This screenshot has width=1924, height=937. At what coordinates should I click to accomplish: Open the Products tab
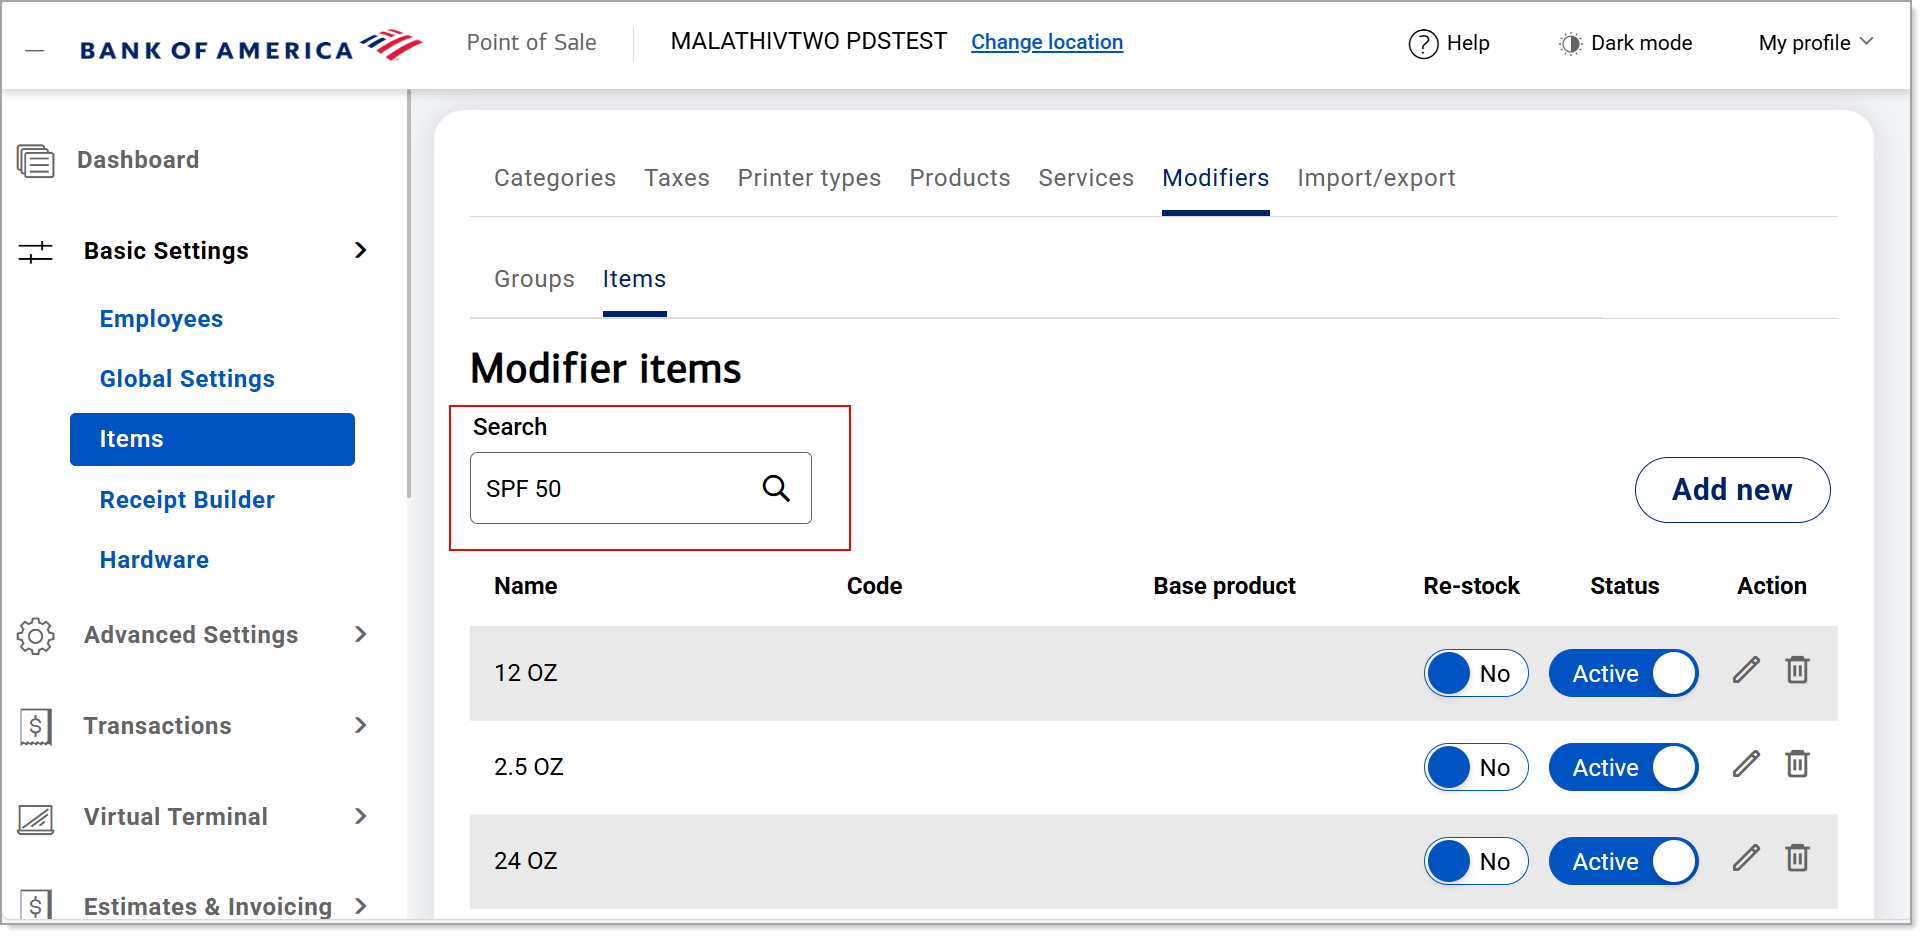click(960, 179)
